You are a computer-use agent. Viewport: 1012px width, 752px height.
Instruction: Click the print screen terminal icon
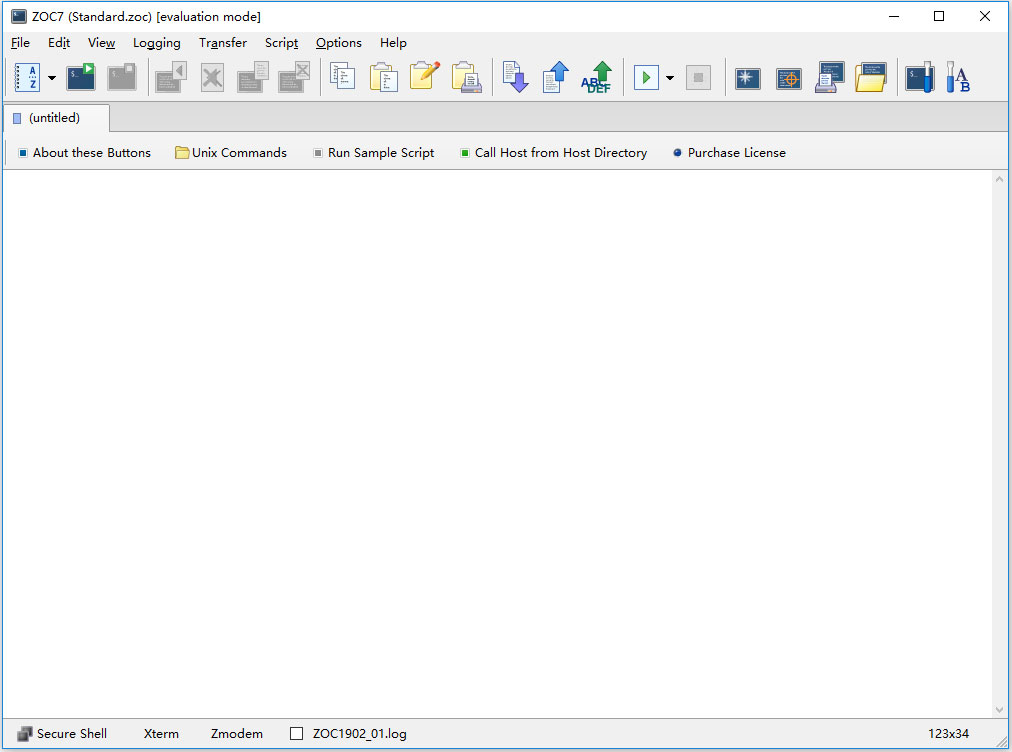pos(830,77)
